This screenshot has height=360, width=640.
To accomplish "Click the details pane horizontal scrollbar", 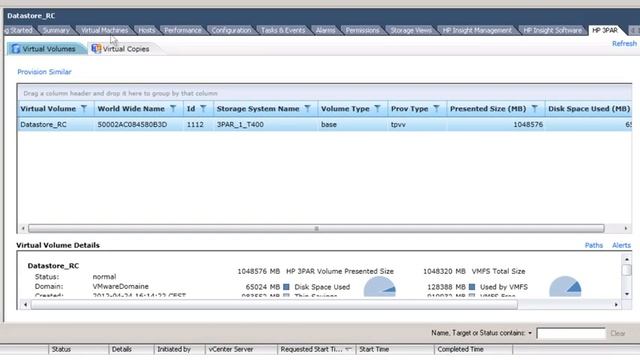I will click(x=274, y=304).
